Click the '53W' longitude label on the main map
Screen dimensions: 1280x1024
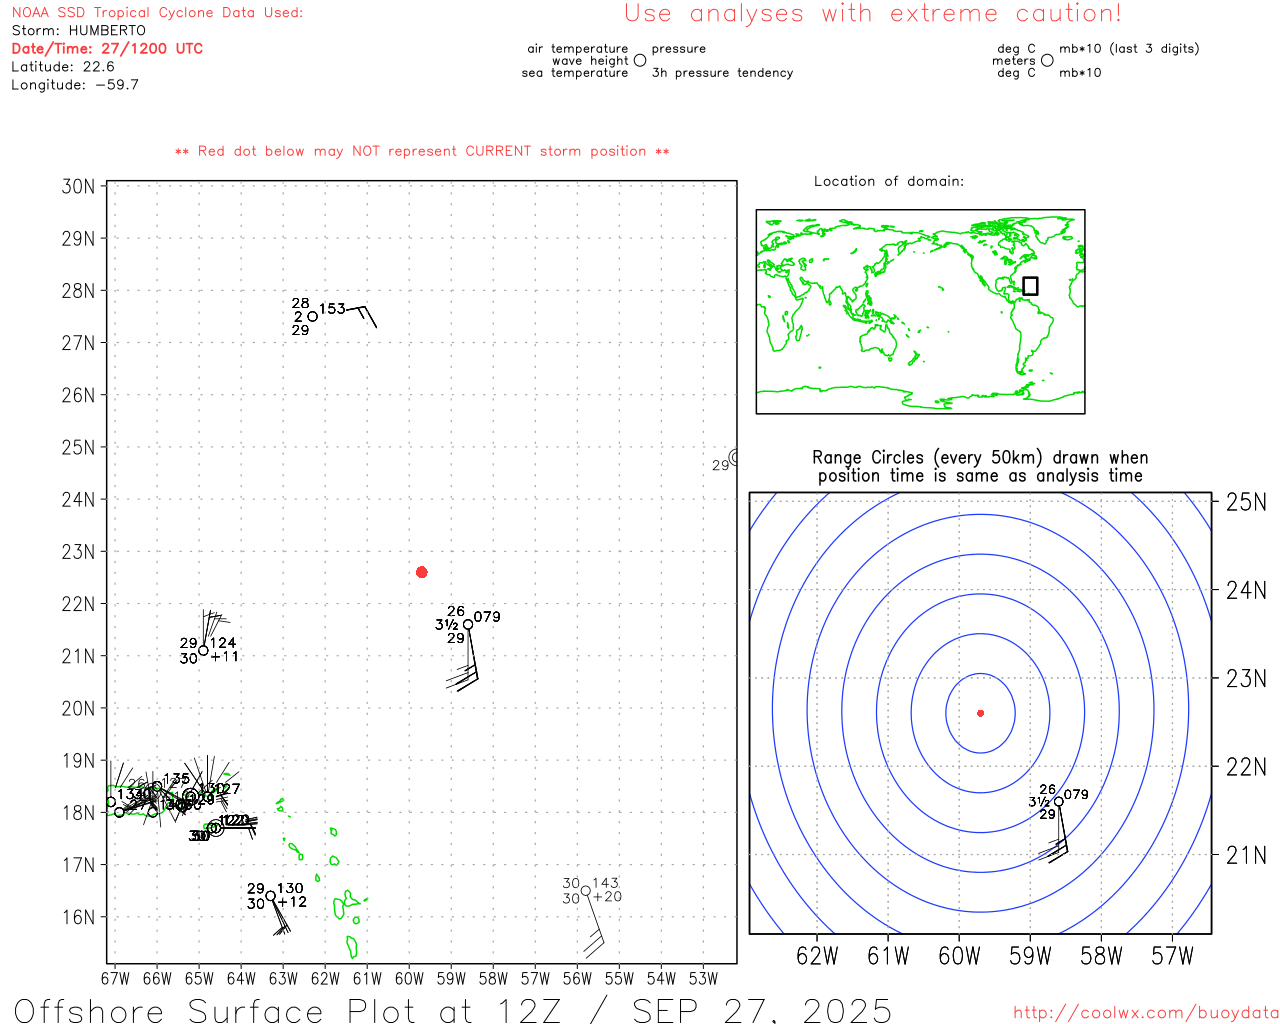tap(703, 979)
